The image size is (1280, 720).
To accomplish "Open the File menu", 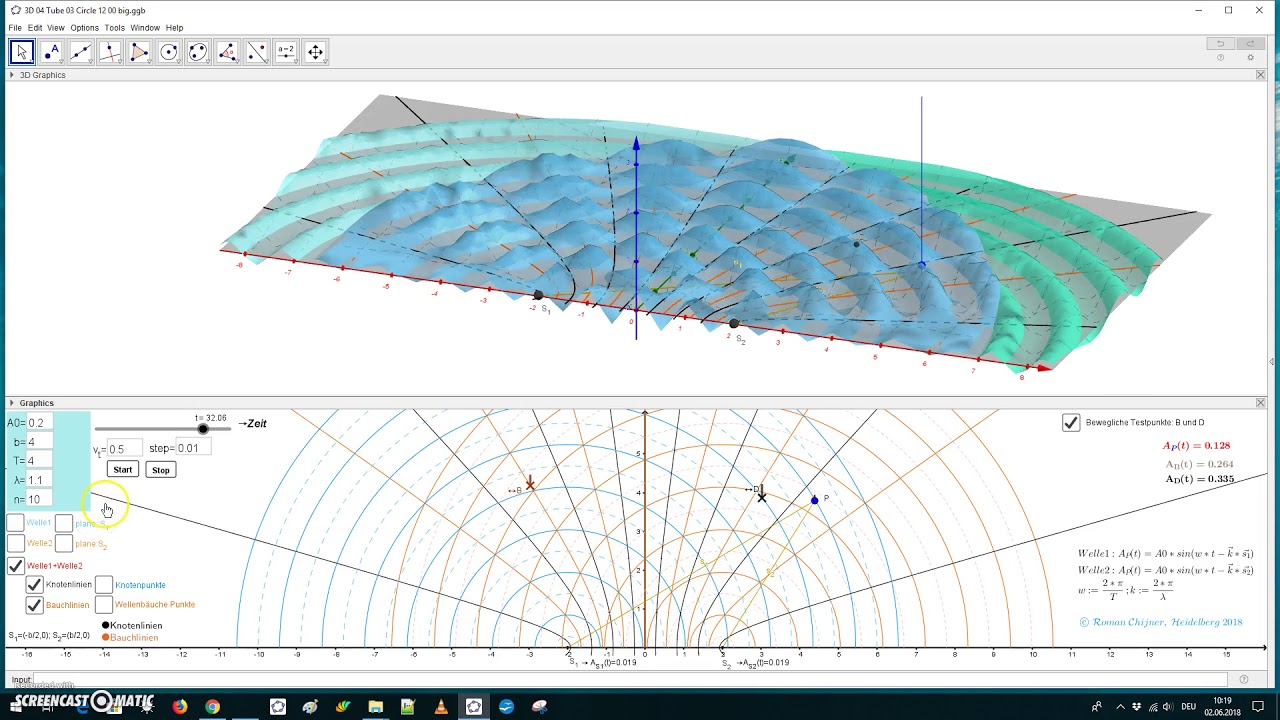I will (15, 28).
